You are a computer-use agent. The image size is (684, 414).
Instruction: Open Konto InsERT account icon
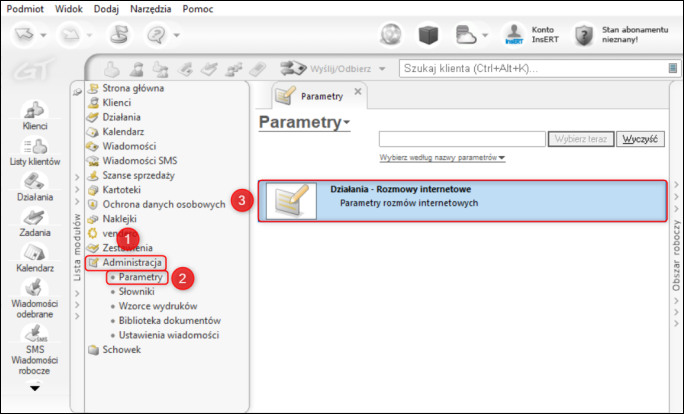click(x=514, y=35)
